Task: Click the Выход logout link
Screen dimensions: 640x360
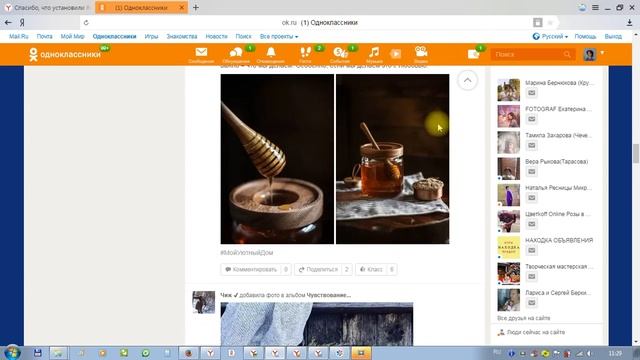Action: (613, 36)
